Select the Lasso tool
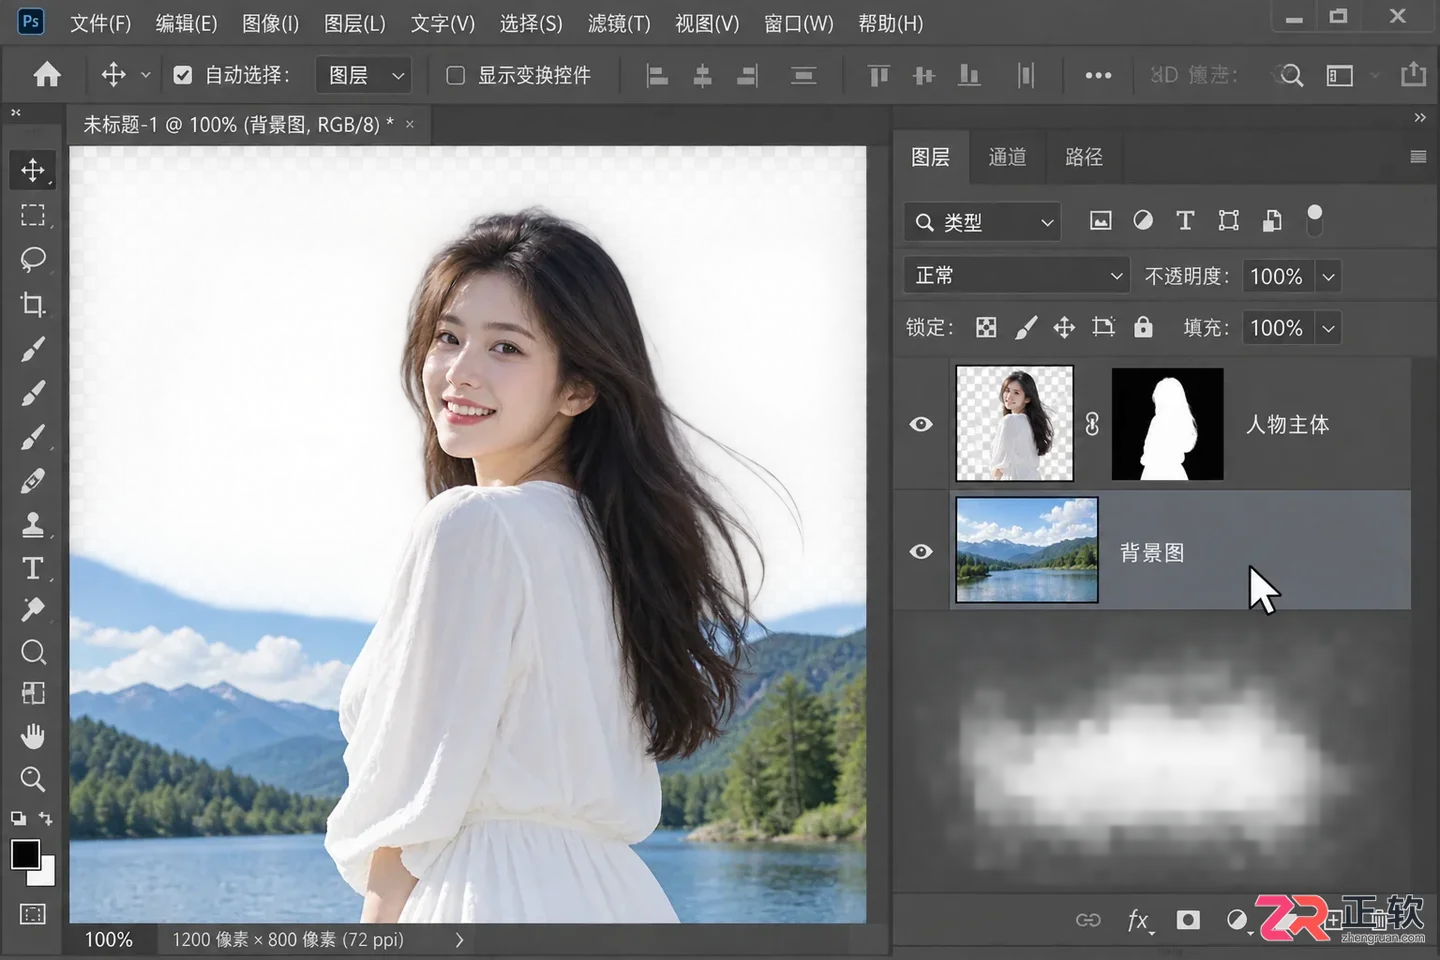 pyautogui.click(x=32, y=259)
